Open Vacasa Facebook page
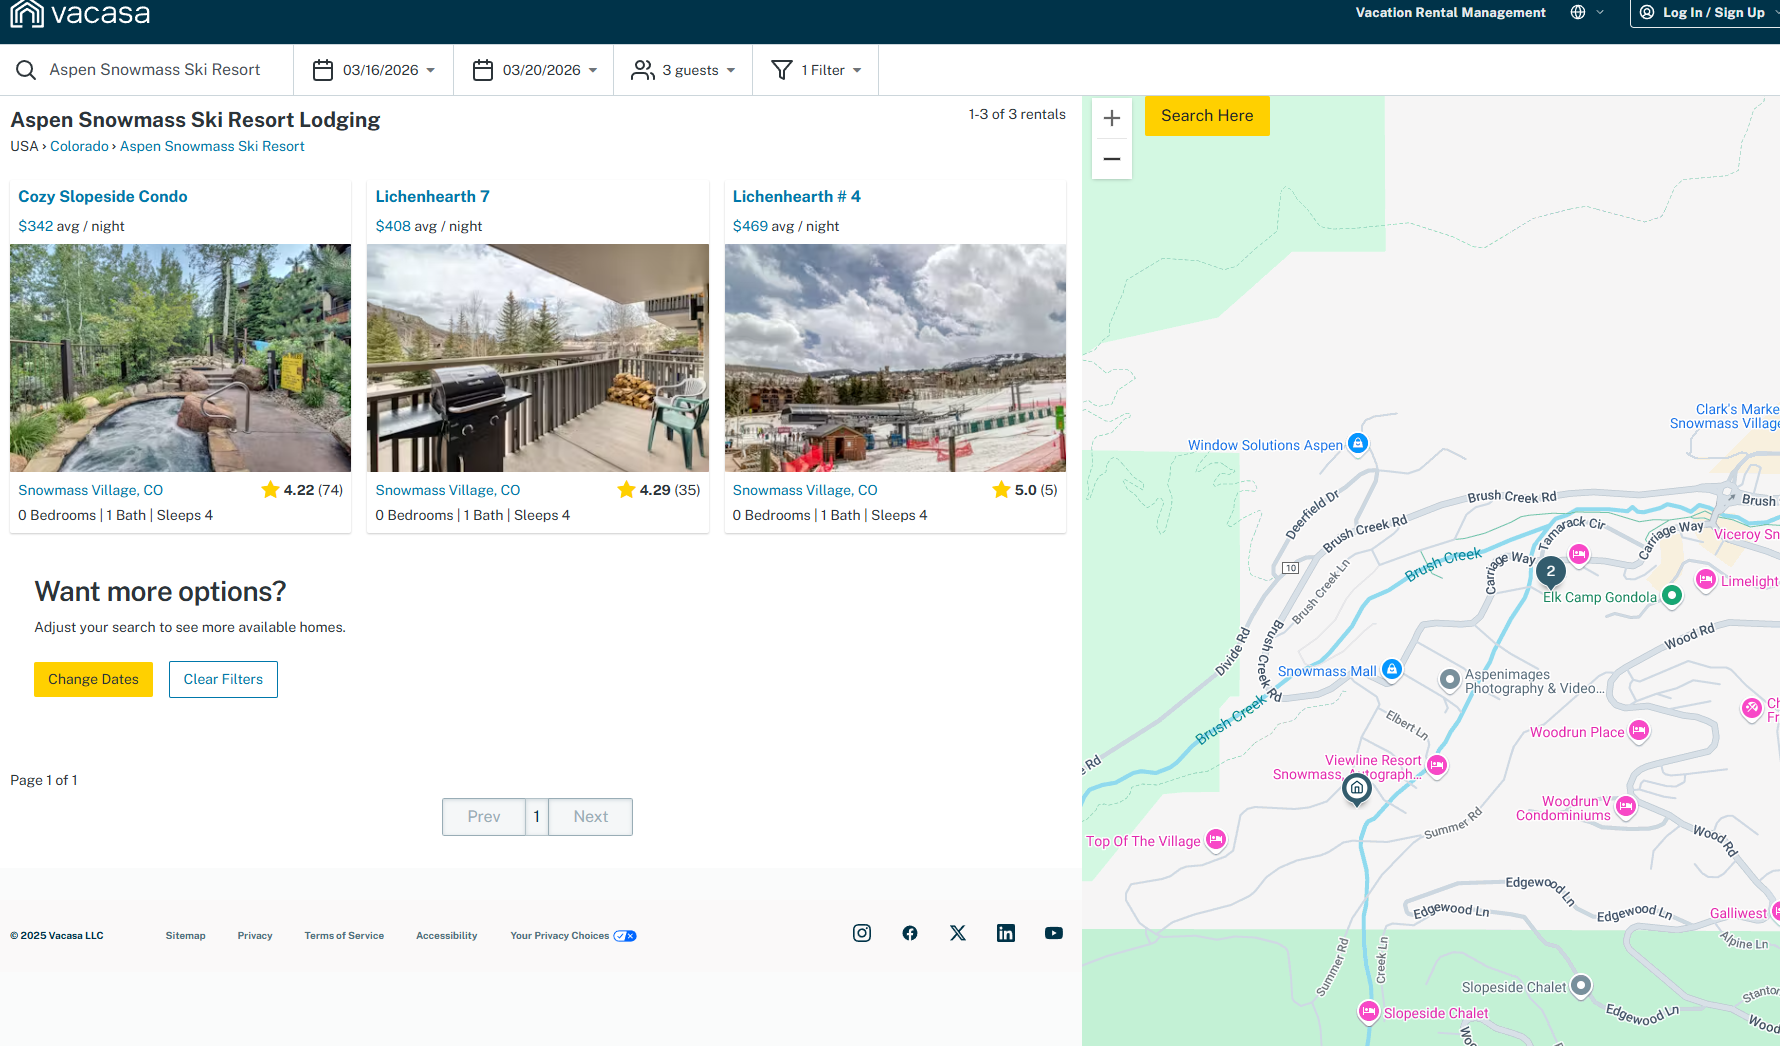1780x1057 pixels. point(910,933)
